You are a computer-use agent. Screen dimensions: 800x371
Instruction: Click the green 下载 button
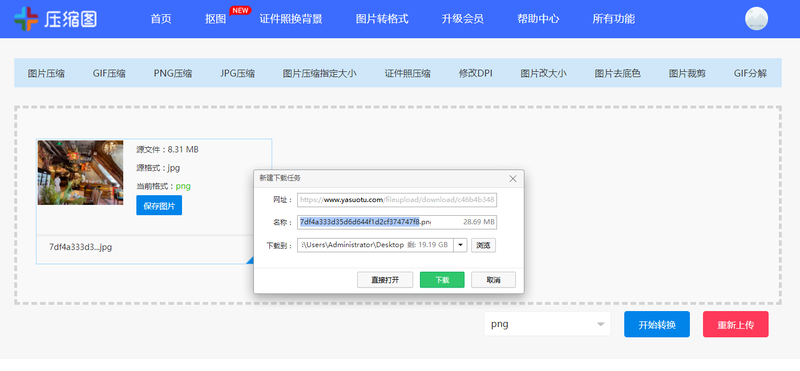tap(442, 280)
